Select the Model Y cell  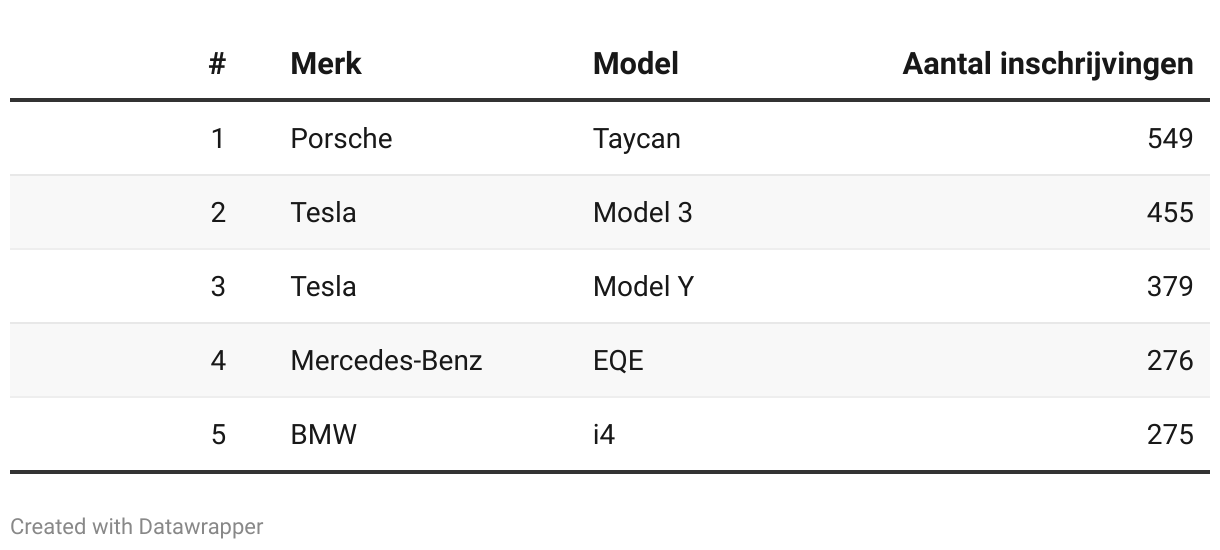pyautogui.click(x=643, y=286)
